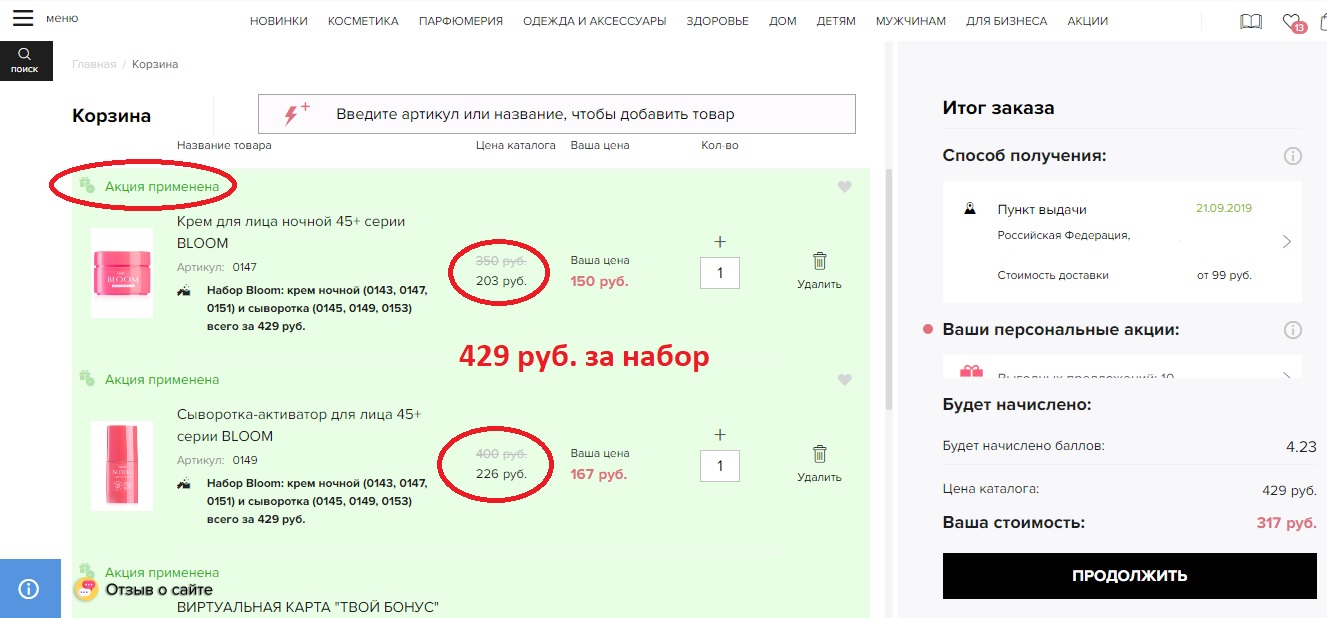Click the 'Кол-во' column header

pos(720,145)
